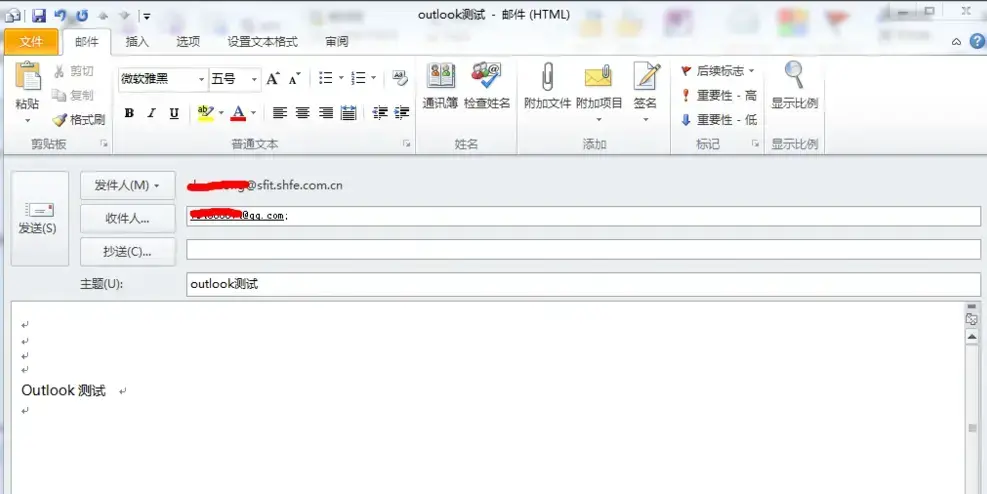Image resolution: width=987 pixels, height=494 pixels.
Task: Click 复制 copy button
Action: 74,95
